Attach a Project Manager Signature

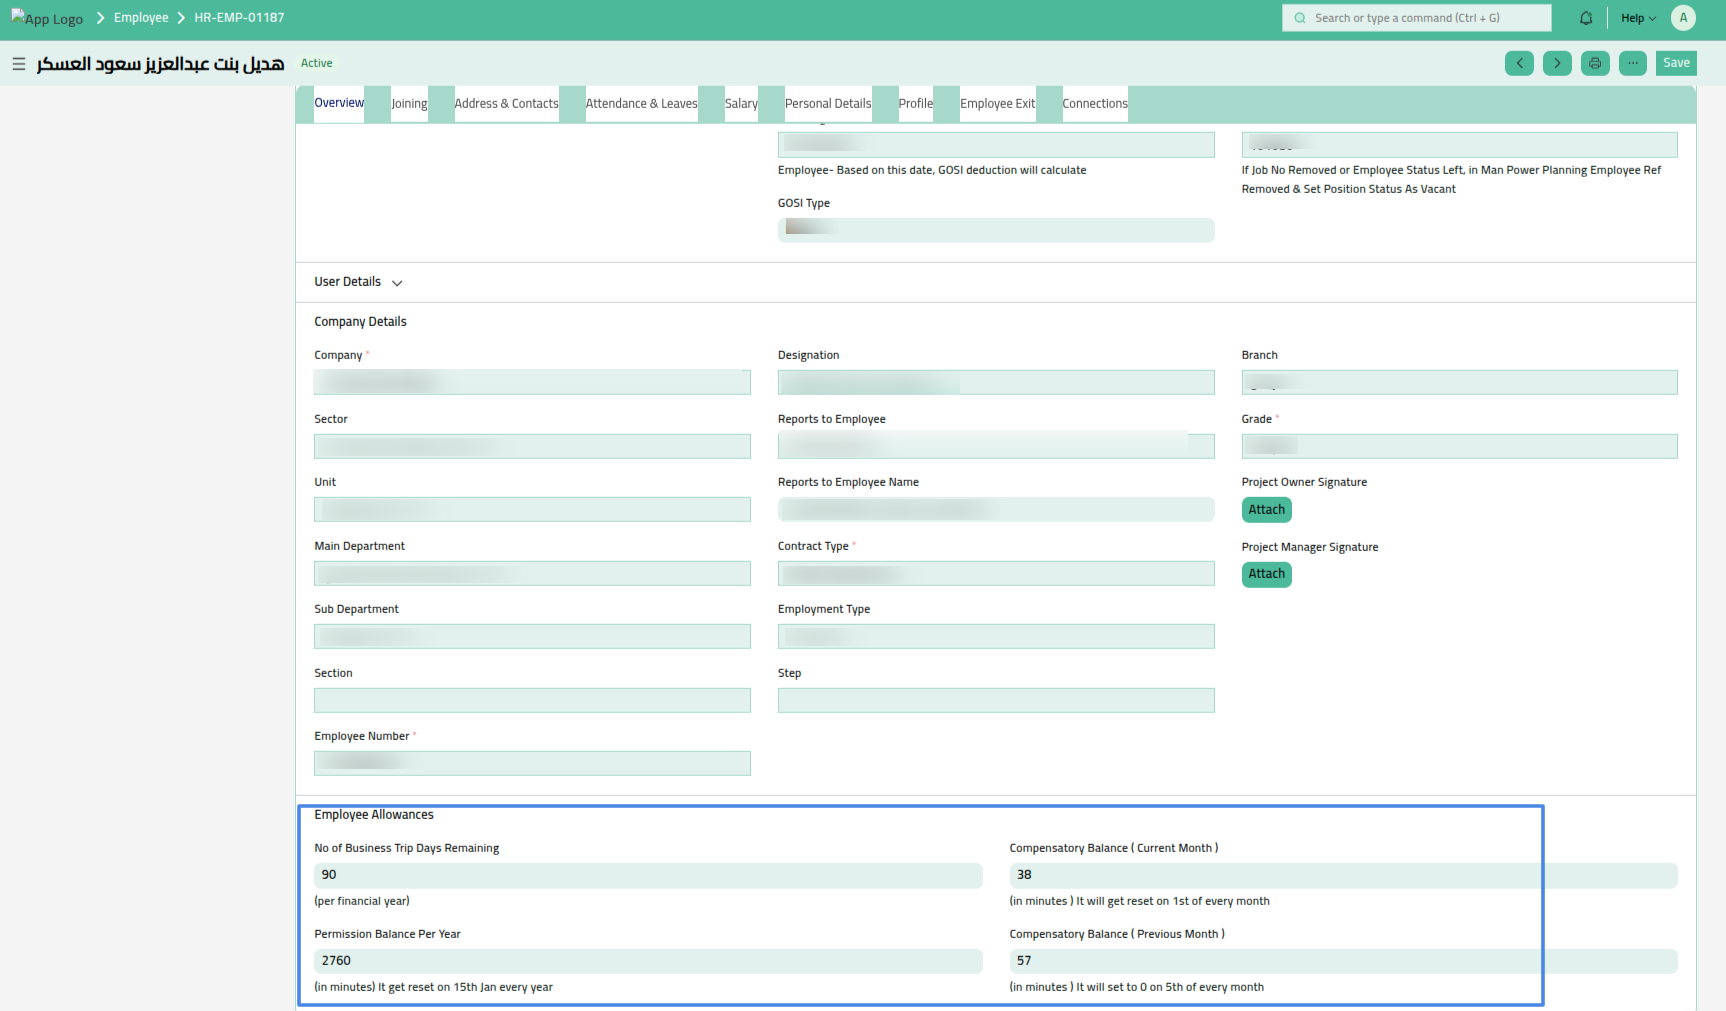pyautogui.click(x=1266, y=574)
